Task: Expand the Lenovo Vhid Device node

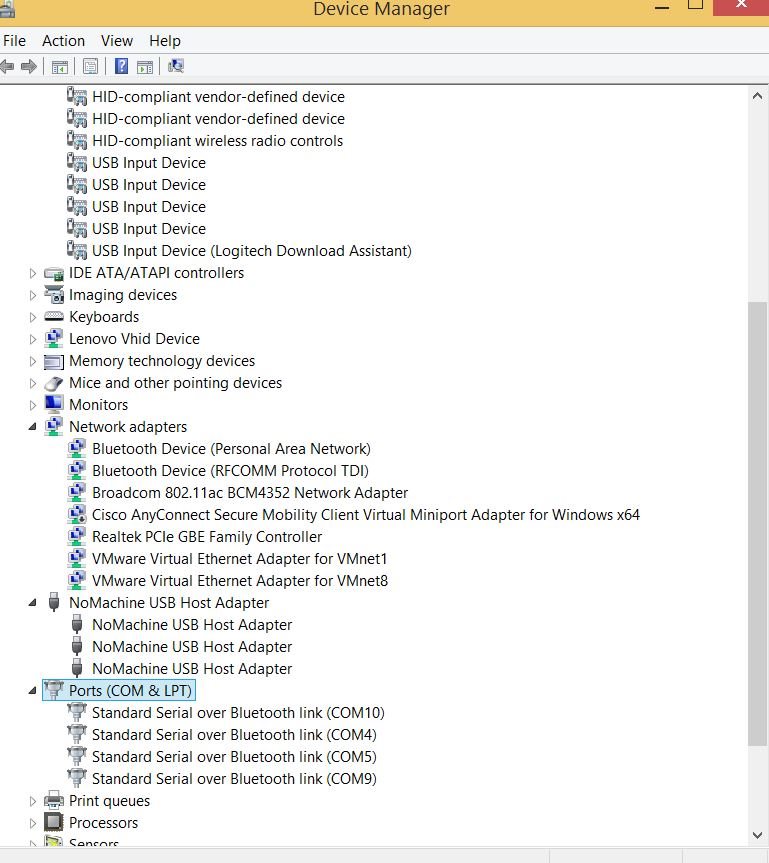Action: click(32, 339)
